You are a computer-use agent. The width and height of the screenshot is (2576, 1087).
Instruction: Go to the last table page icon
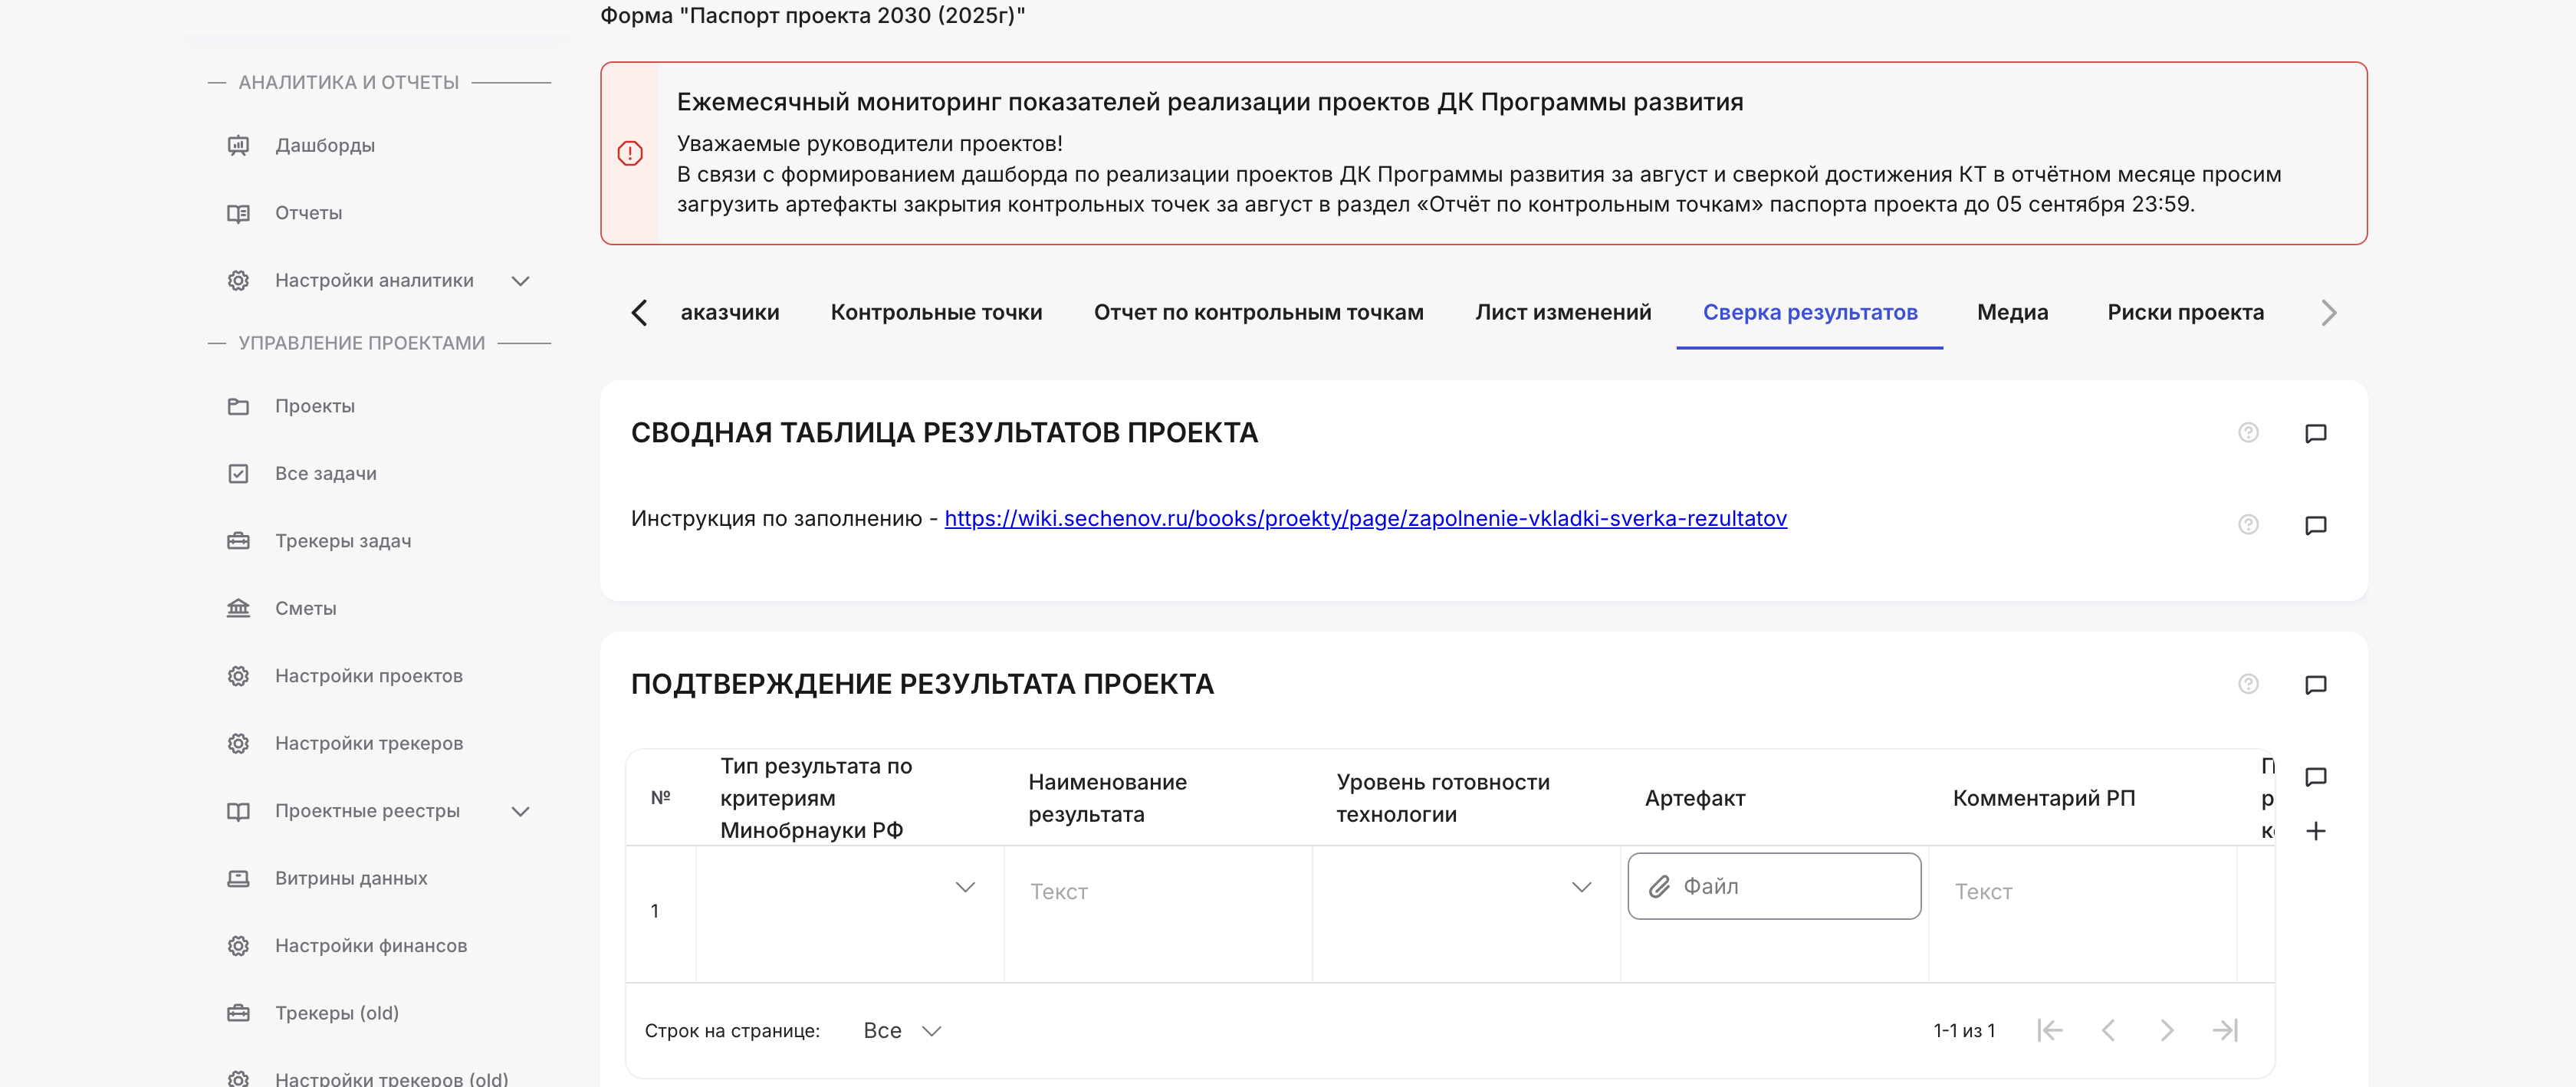2224,1030
